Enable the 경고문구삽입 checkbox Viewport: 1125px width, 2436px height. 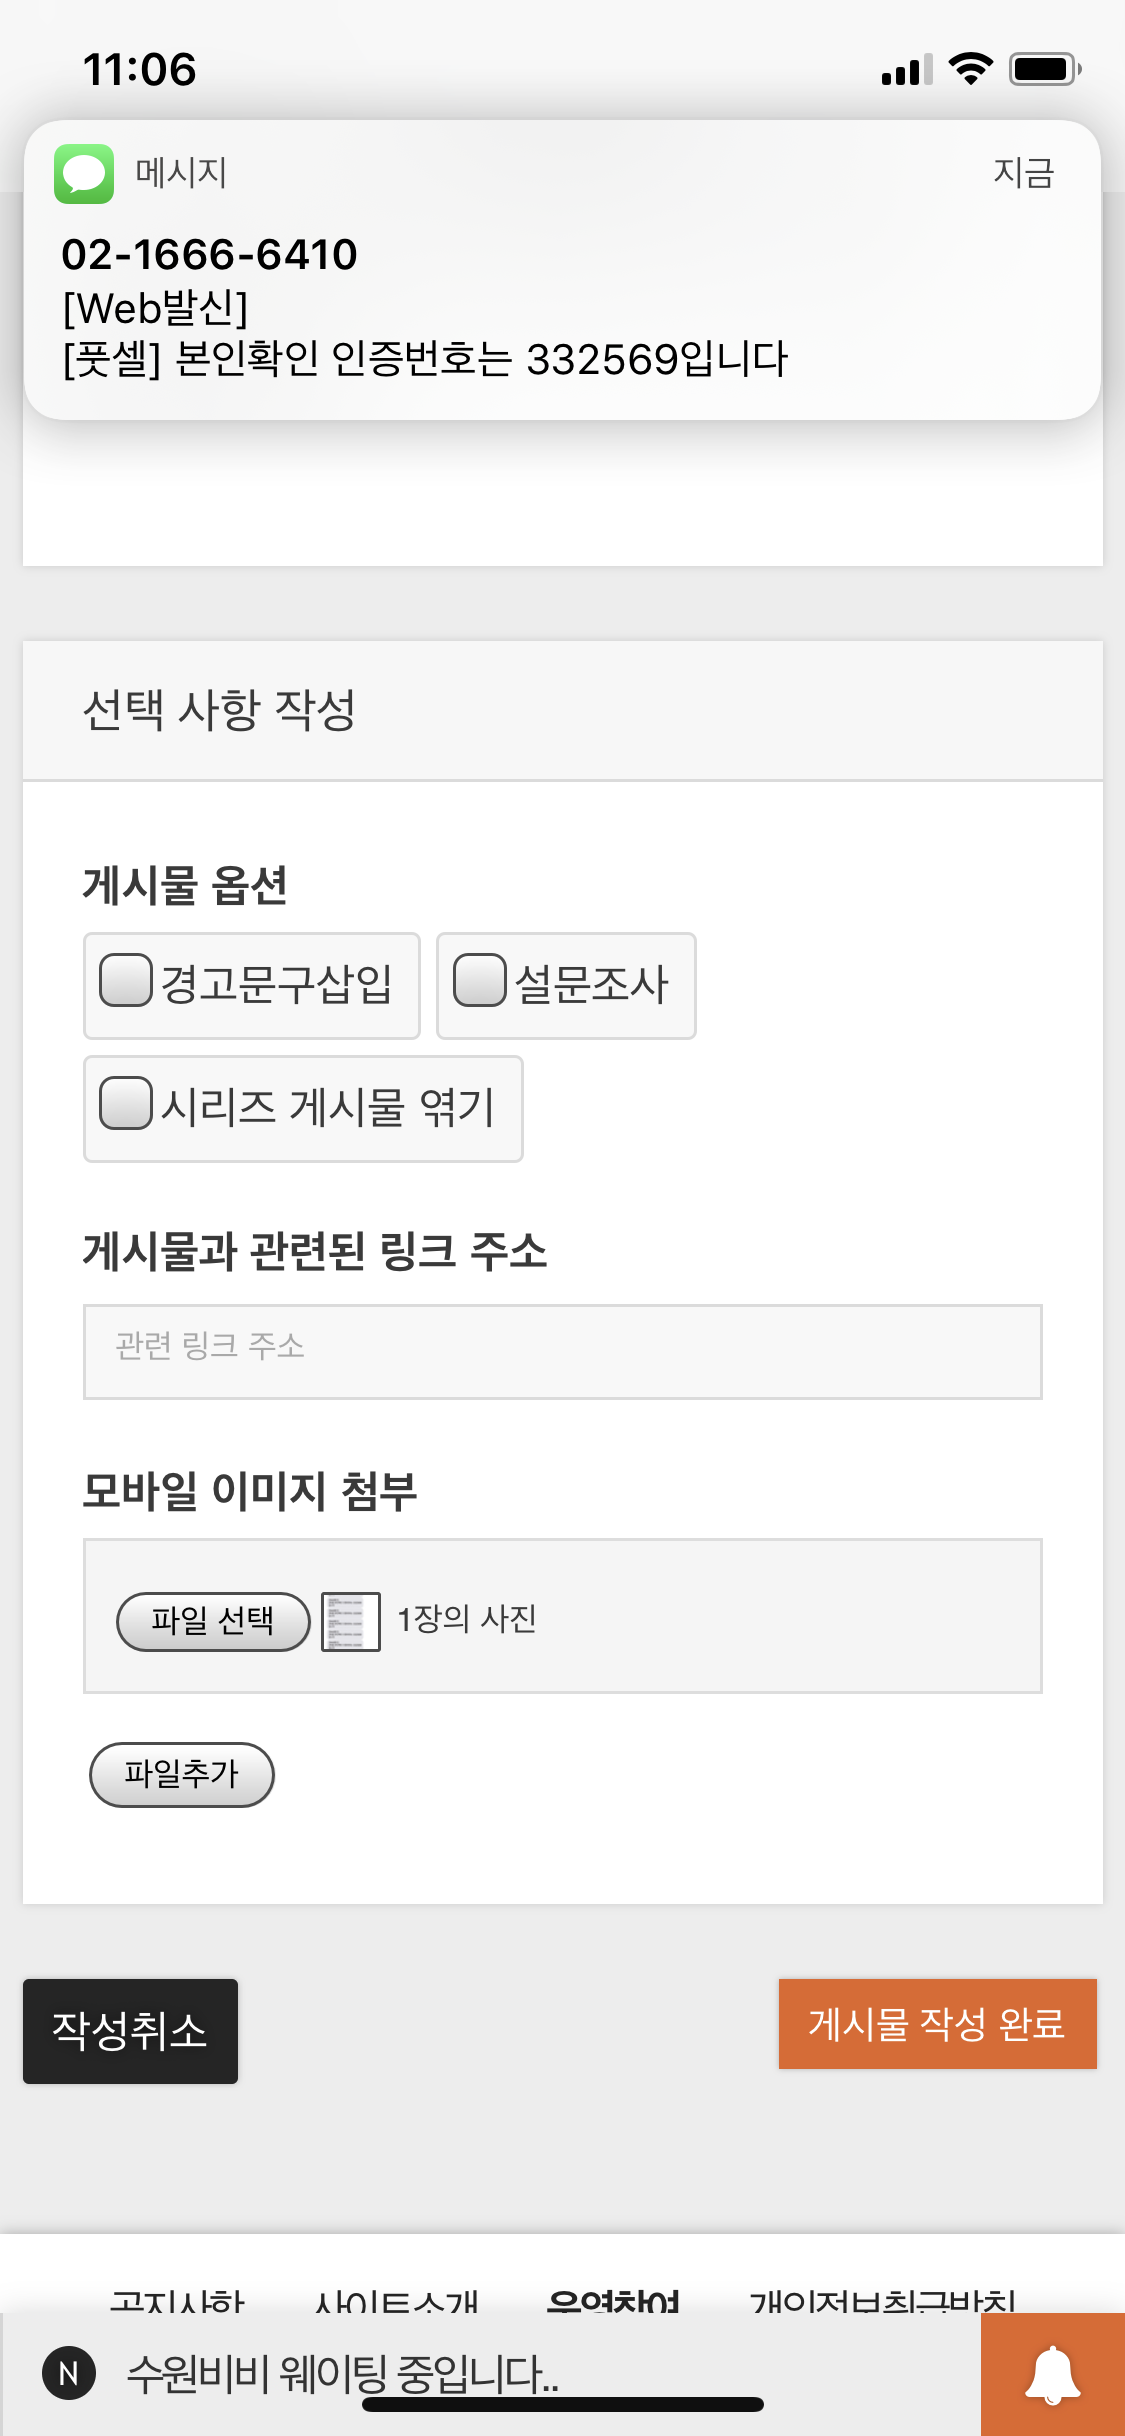coord(126,980)
